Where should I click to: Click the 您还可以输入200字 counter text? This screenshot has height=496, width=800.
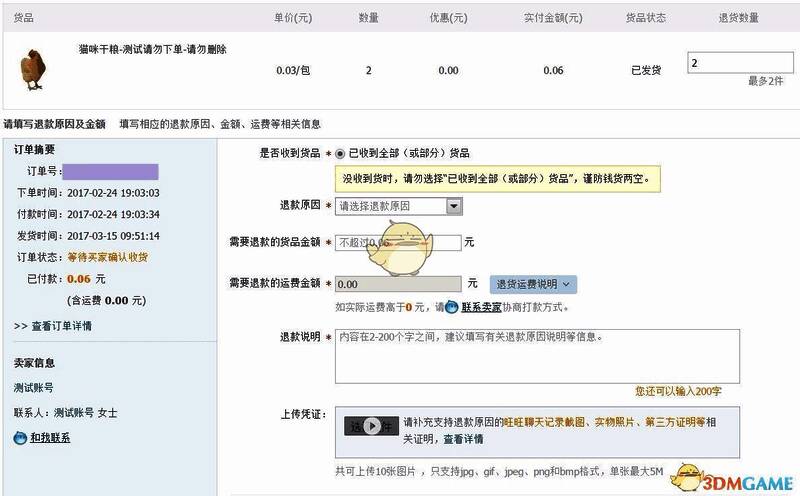pyautogui.click(x=678, y=391)
